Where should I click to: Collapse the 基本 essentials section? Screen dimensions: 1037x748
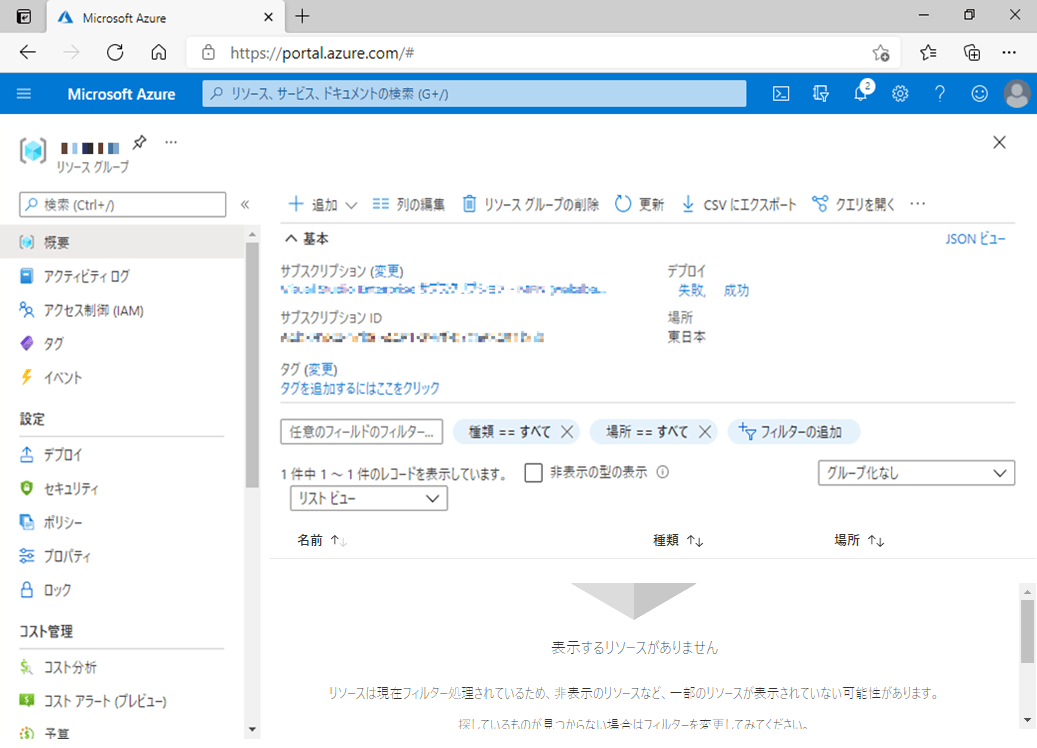[307, 239]
